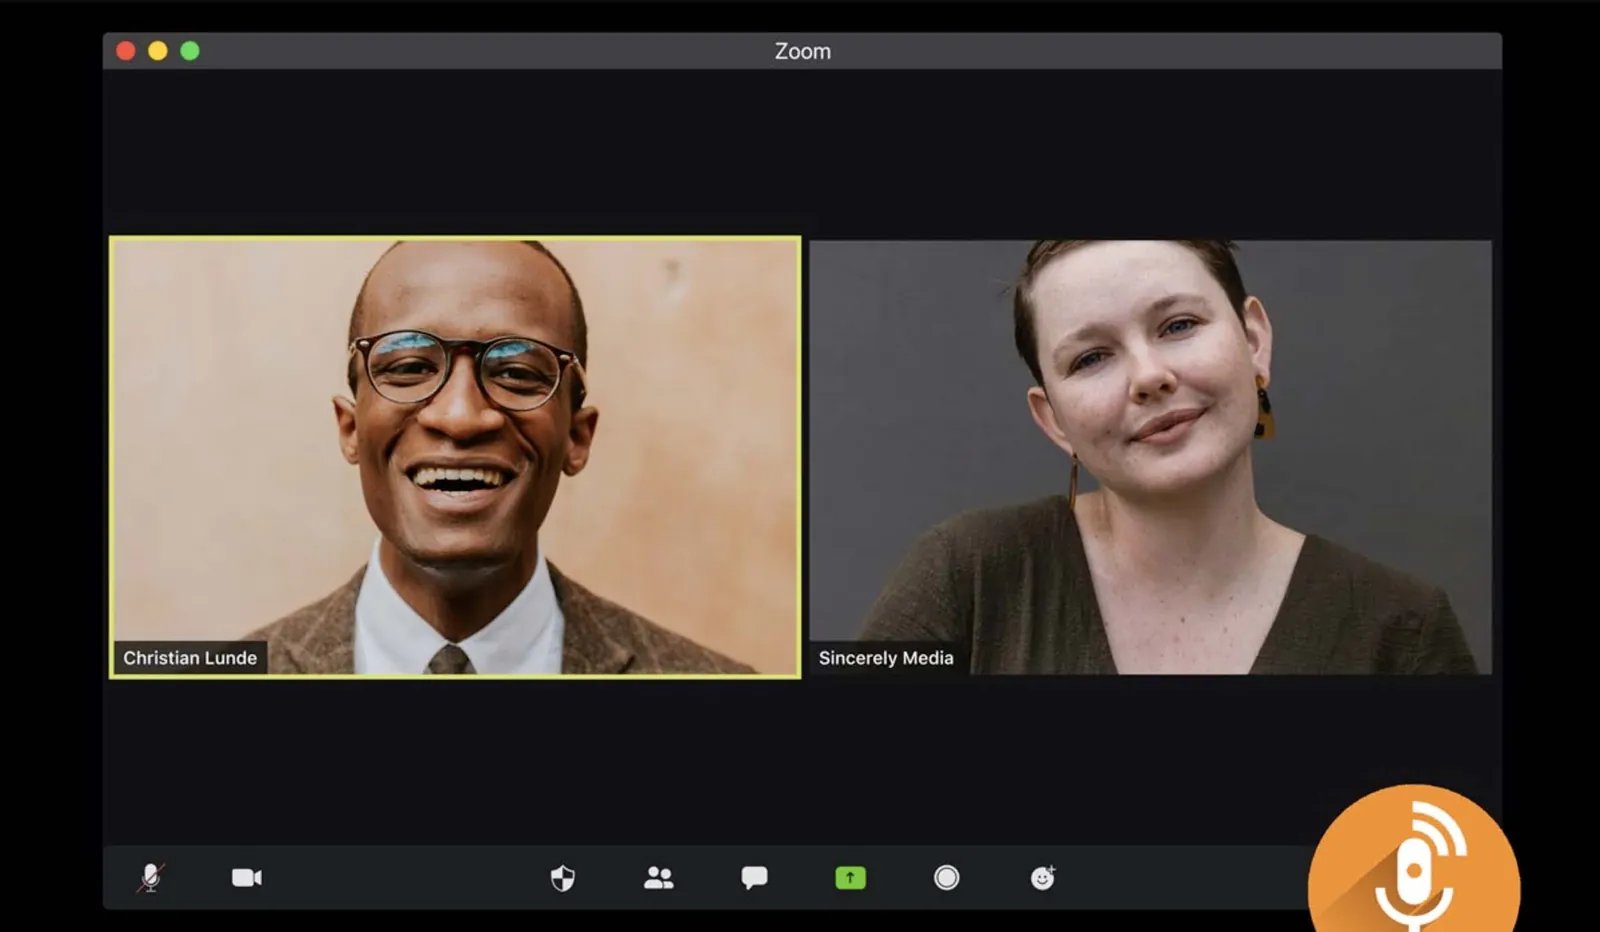Open the Security shield options
The width and height of the screenshot is (1600, 932).
point(563,878)
